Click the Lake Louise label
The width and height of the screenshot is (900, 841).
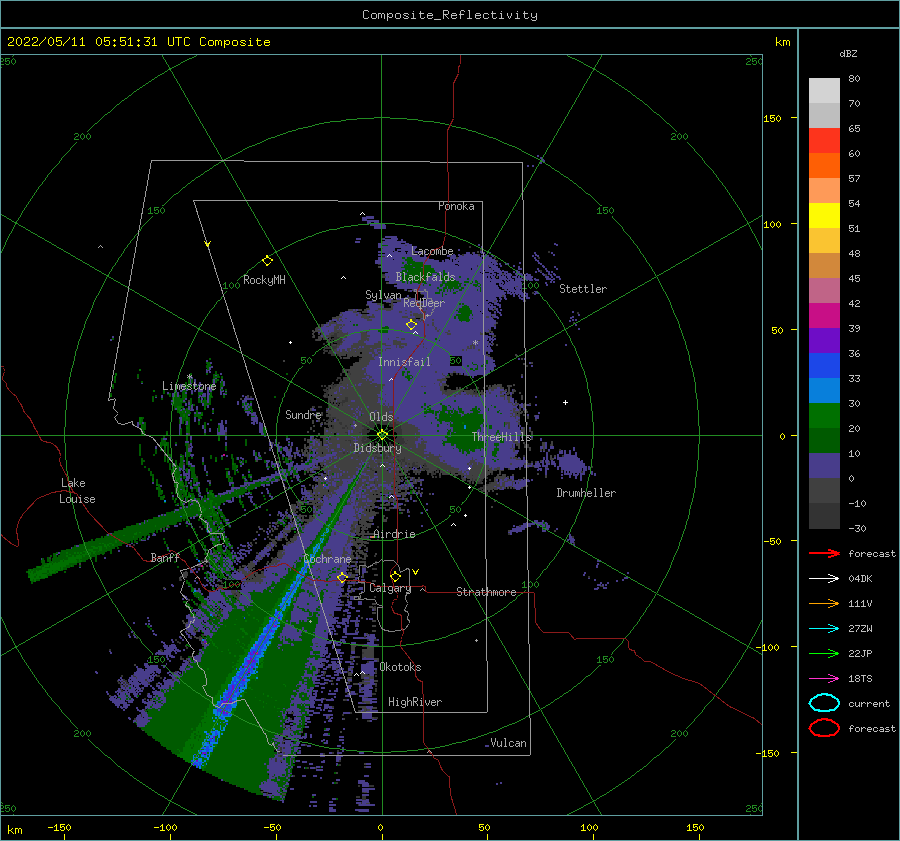(77, 491)
